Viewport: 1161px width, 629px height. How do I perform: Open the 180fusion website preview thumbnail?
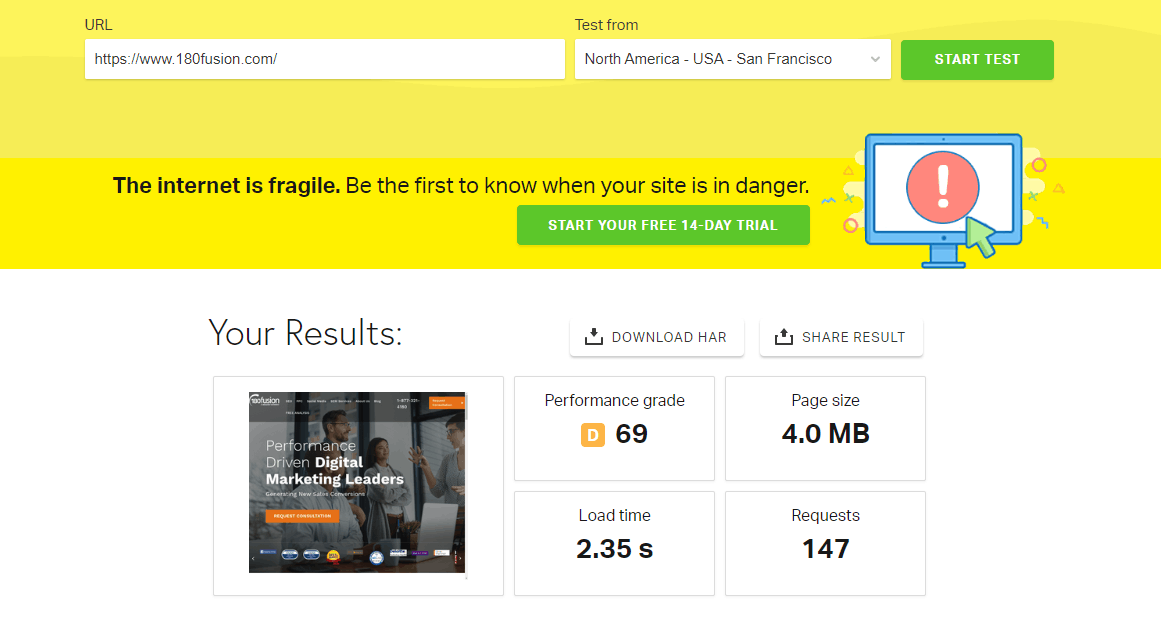[356, 482]
